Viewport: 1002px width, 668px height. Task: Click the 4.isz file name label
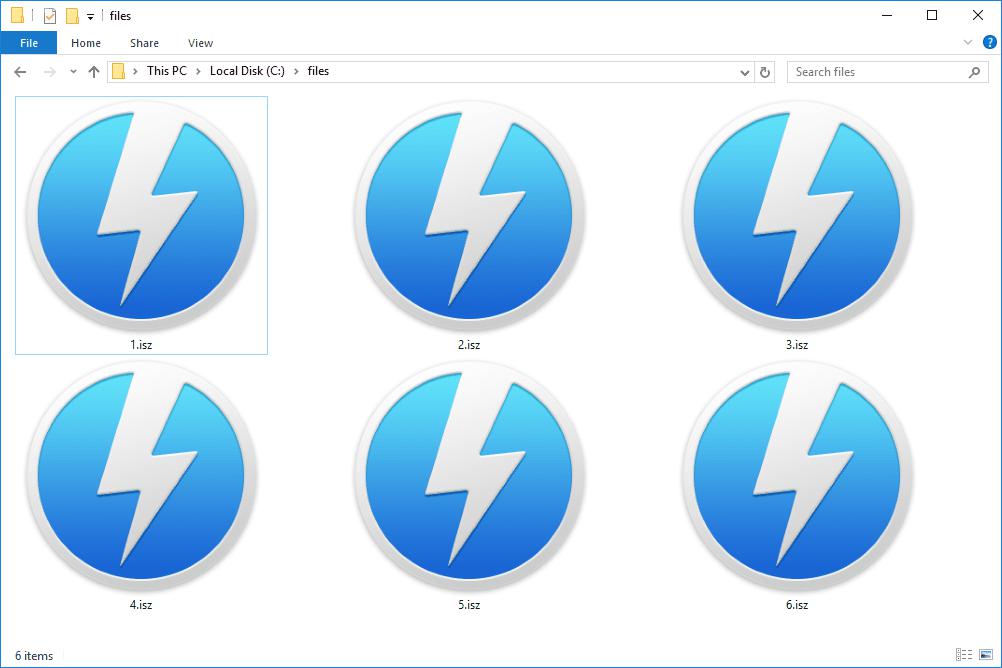141,605
